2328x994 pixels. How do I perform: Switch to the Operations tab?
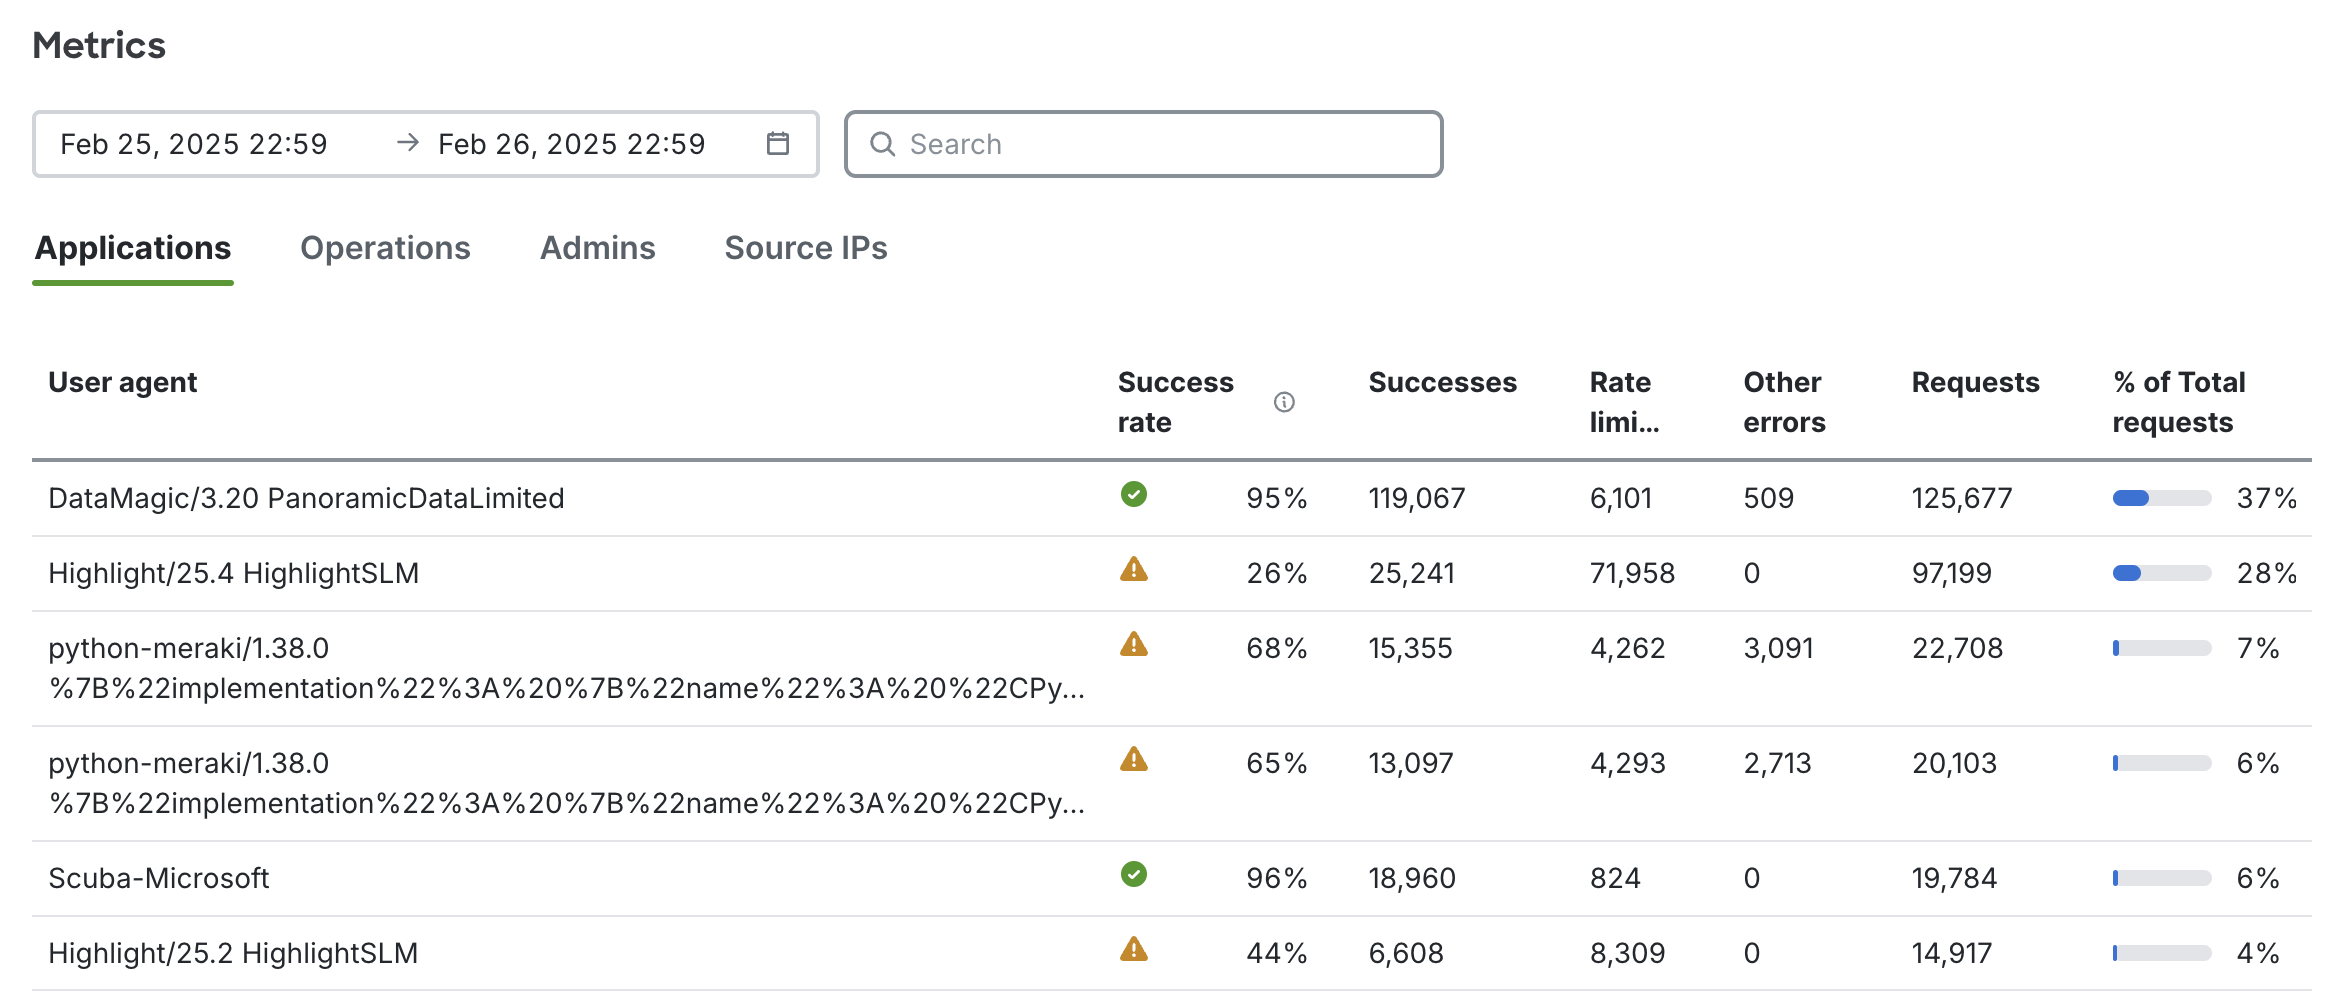[x=386, y=248]
